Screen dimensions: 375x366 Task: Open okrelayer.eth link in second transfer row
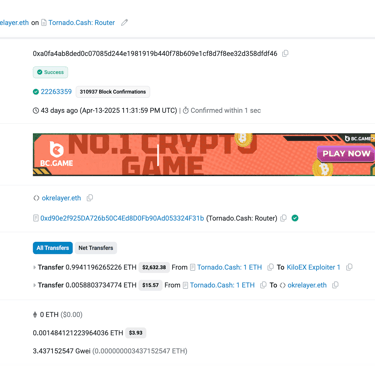307,285
